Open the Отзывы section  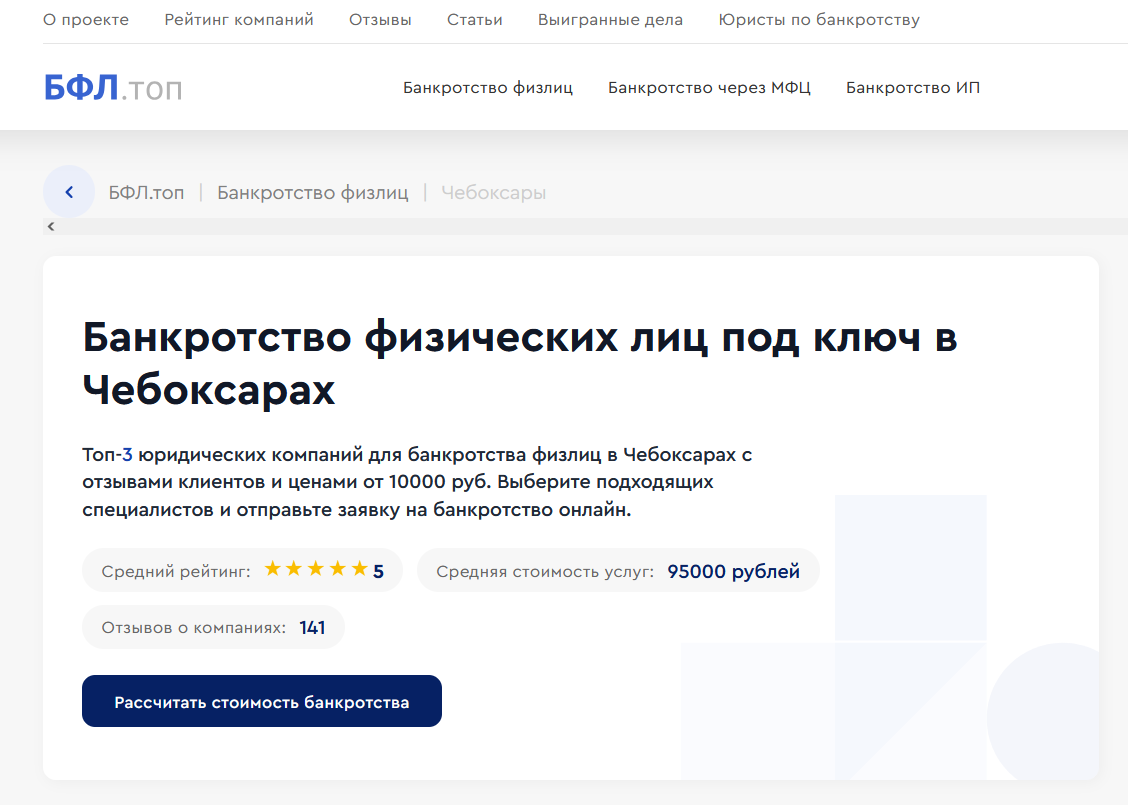tap(381, 20)
